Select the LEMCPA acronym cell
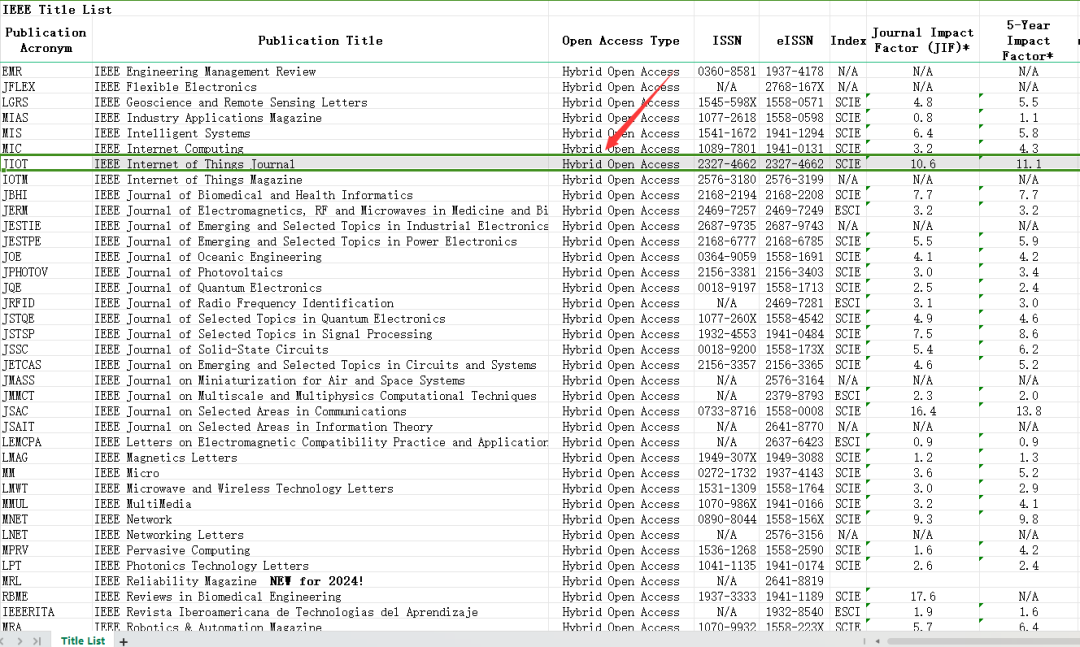This screenshot has width=1080, height=647. pos(46,442)
